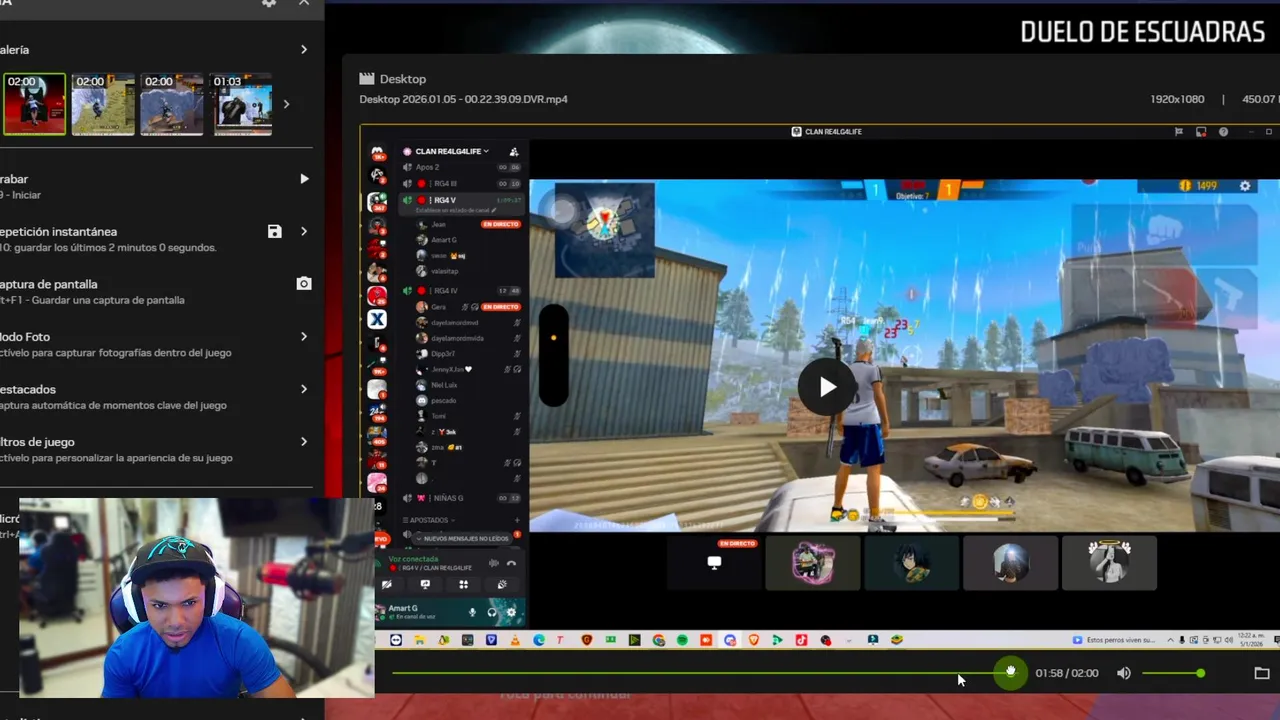Show next gallery thumbnails with arrow
The height and width of the screenshot is (720, 1280).
(x=287, y=103)
